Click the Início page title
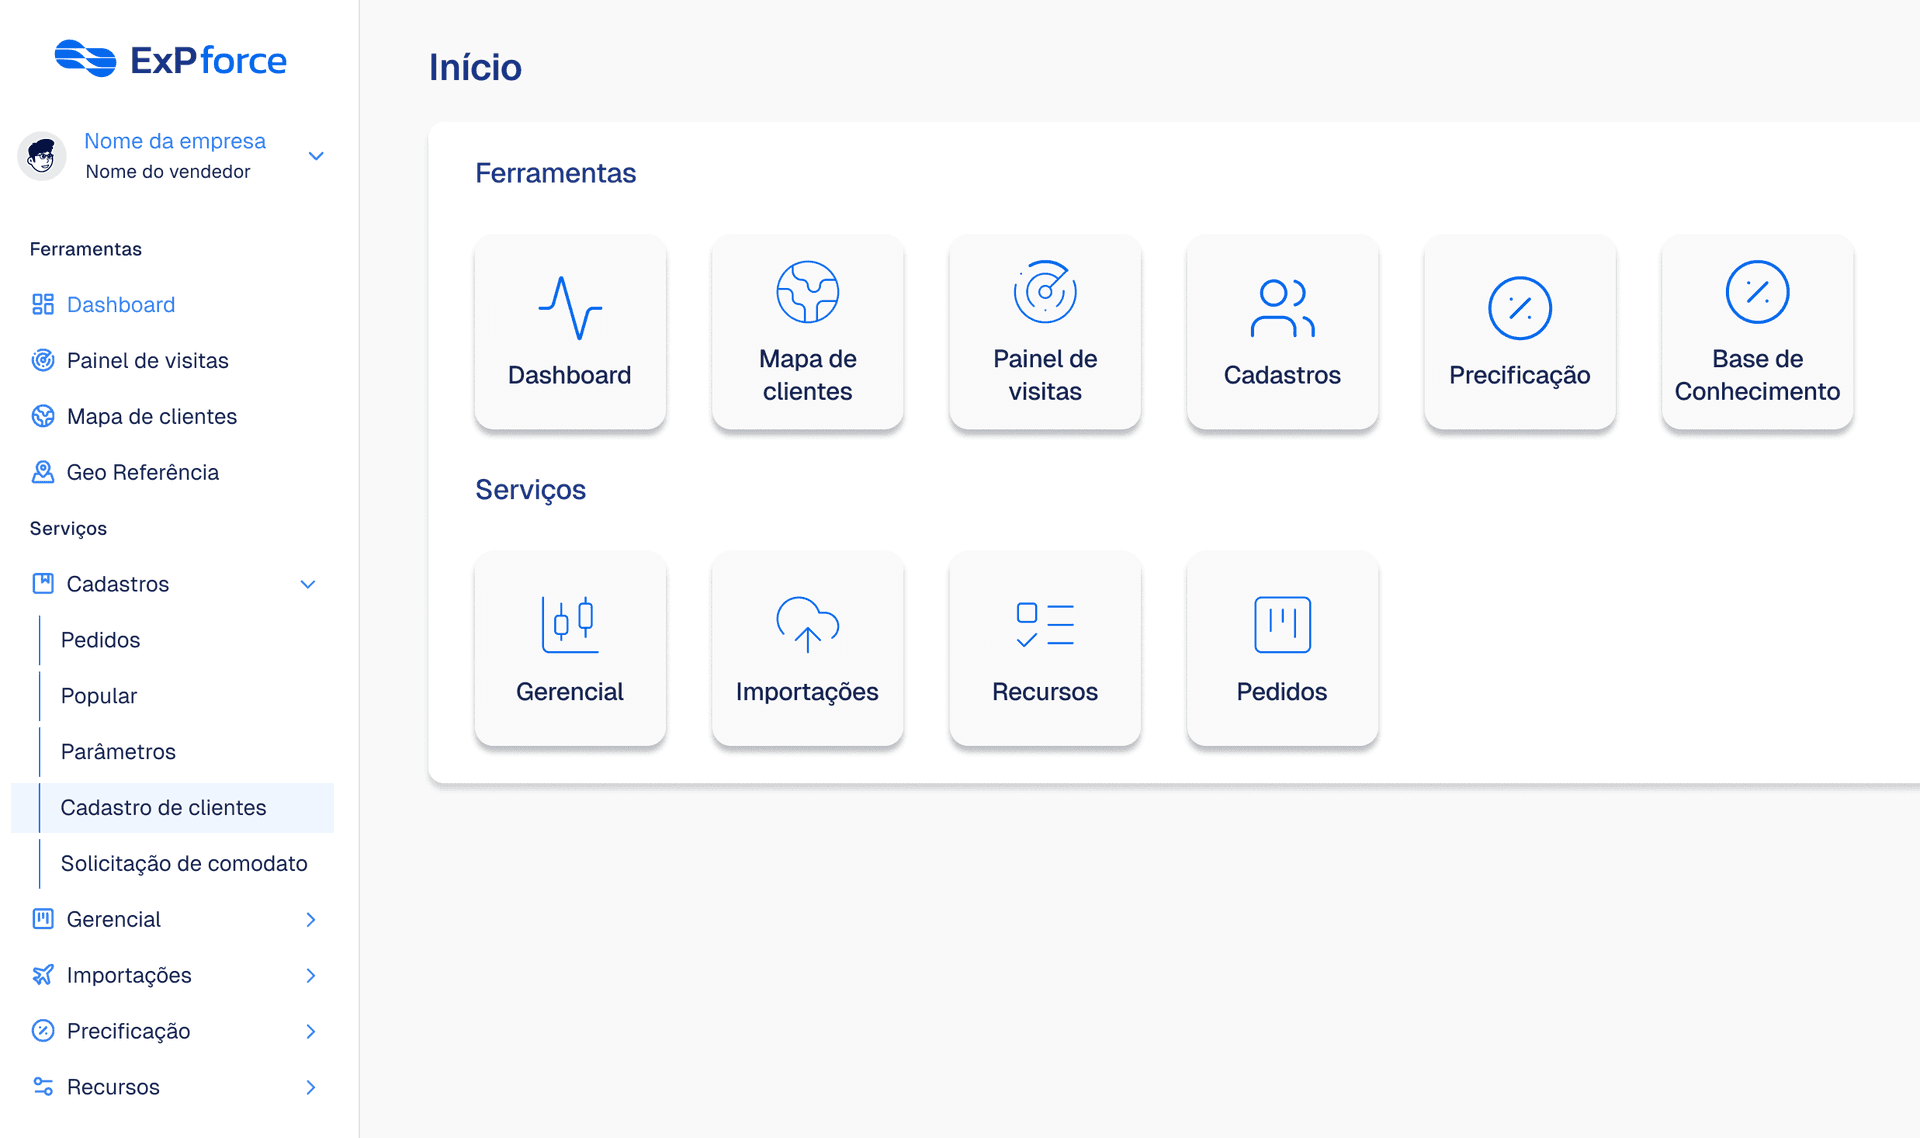This screenshot has height=1138, width=1920. tap(475, 67)
